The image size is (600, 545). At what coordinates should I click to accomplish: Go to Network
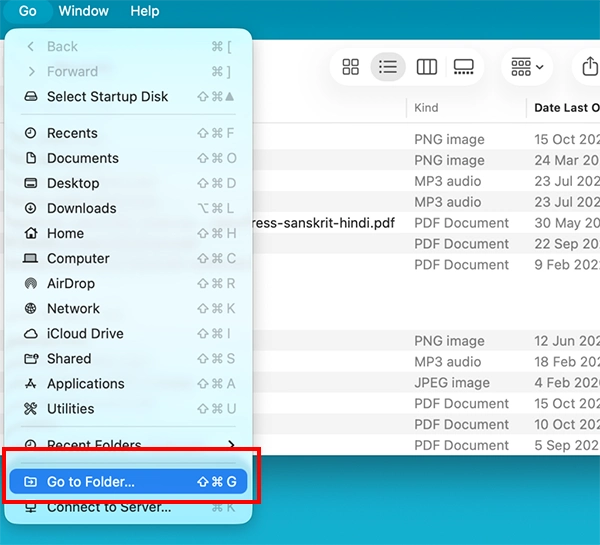pyautogui.click(x=128, y=308)
